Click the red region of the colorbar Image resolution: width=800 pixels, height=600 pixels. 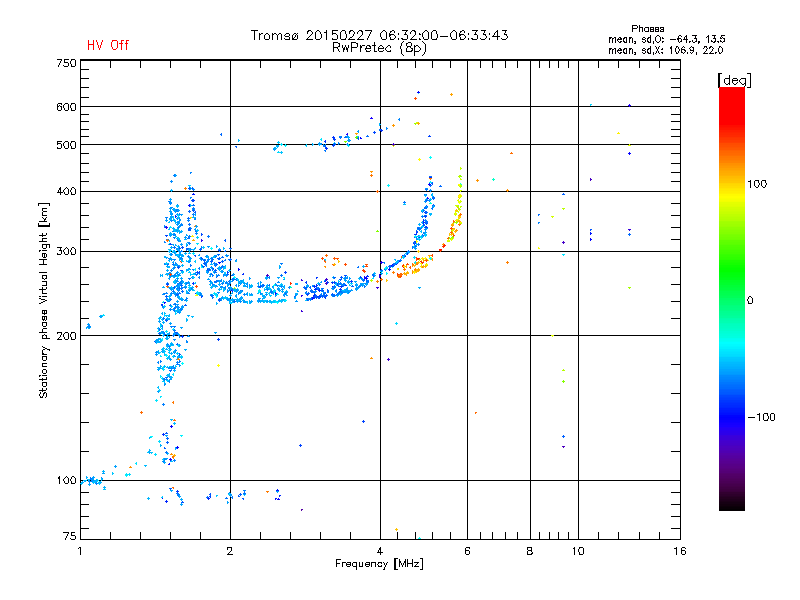click(x=732, y=105)
